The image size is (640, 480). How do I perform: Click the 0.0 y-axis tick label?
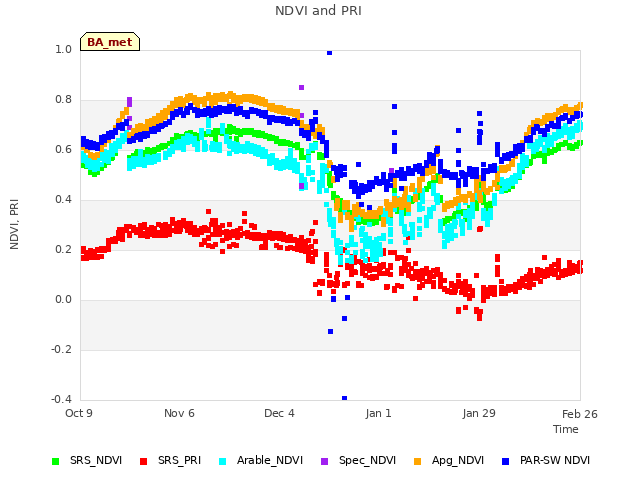click(63, 300)
